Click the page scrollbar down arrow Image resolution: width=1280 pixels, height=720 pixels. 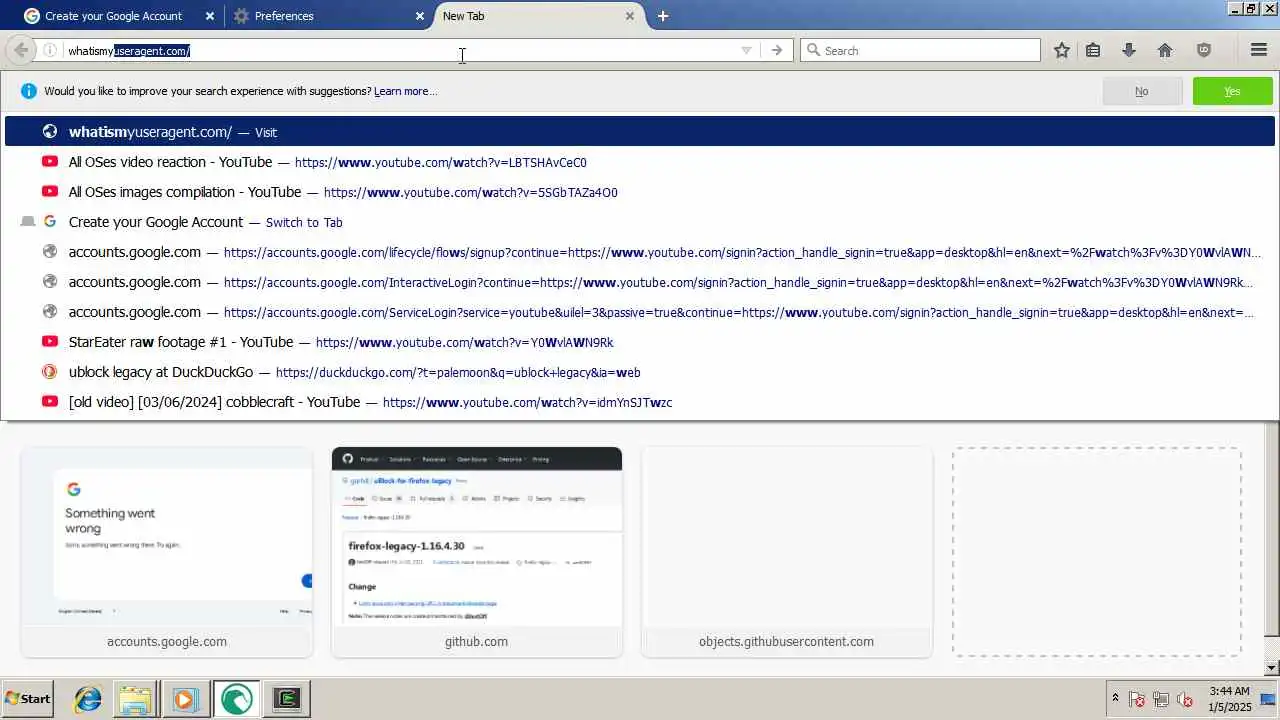point(1272,667)
